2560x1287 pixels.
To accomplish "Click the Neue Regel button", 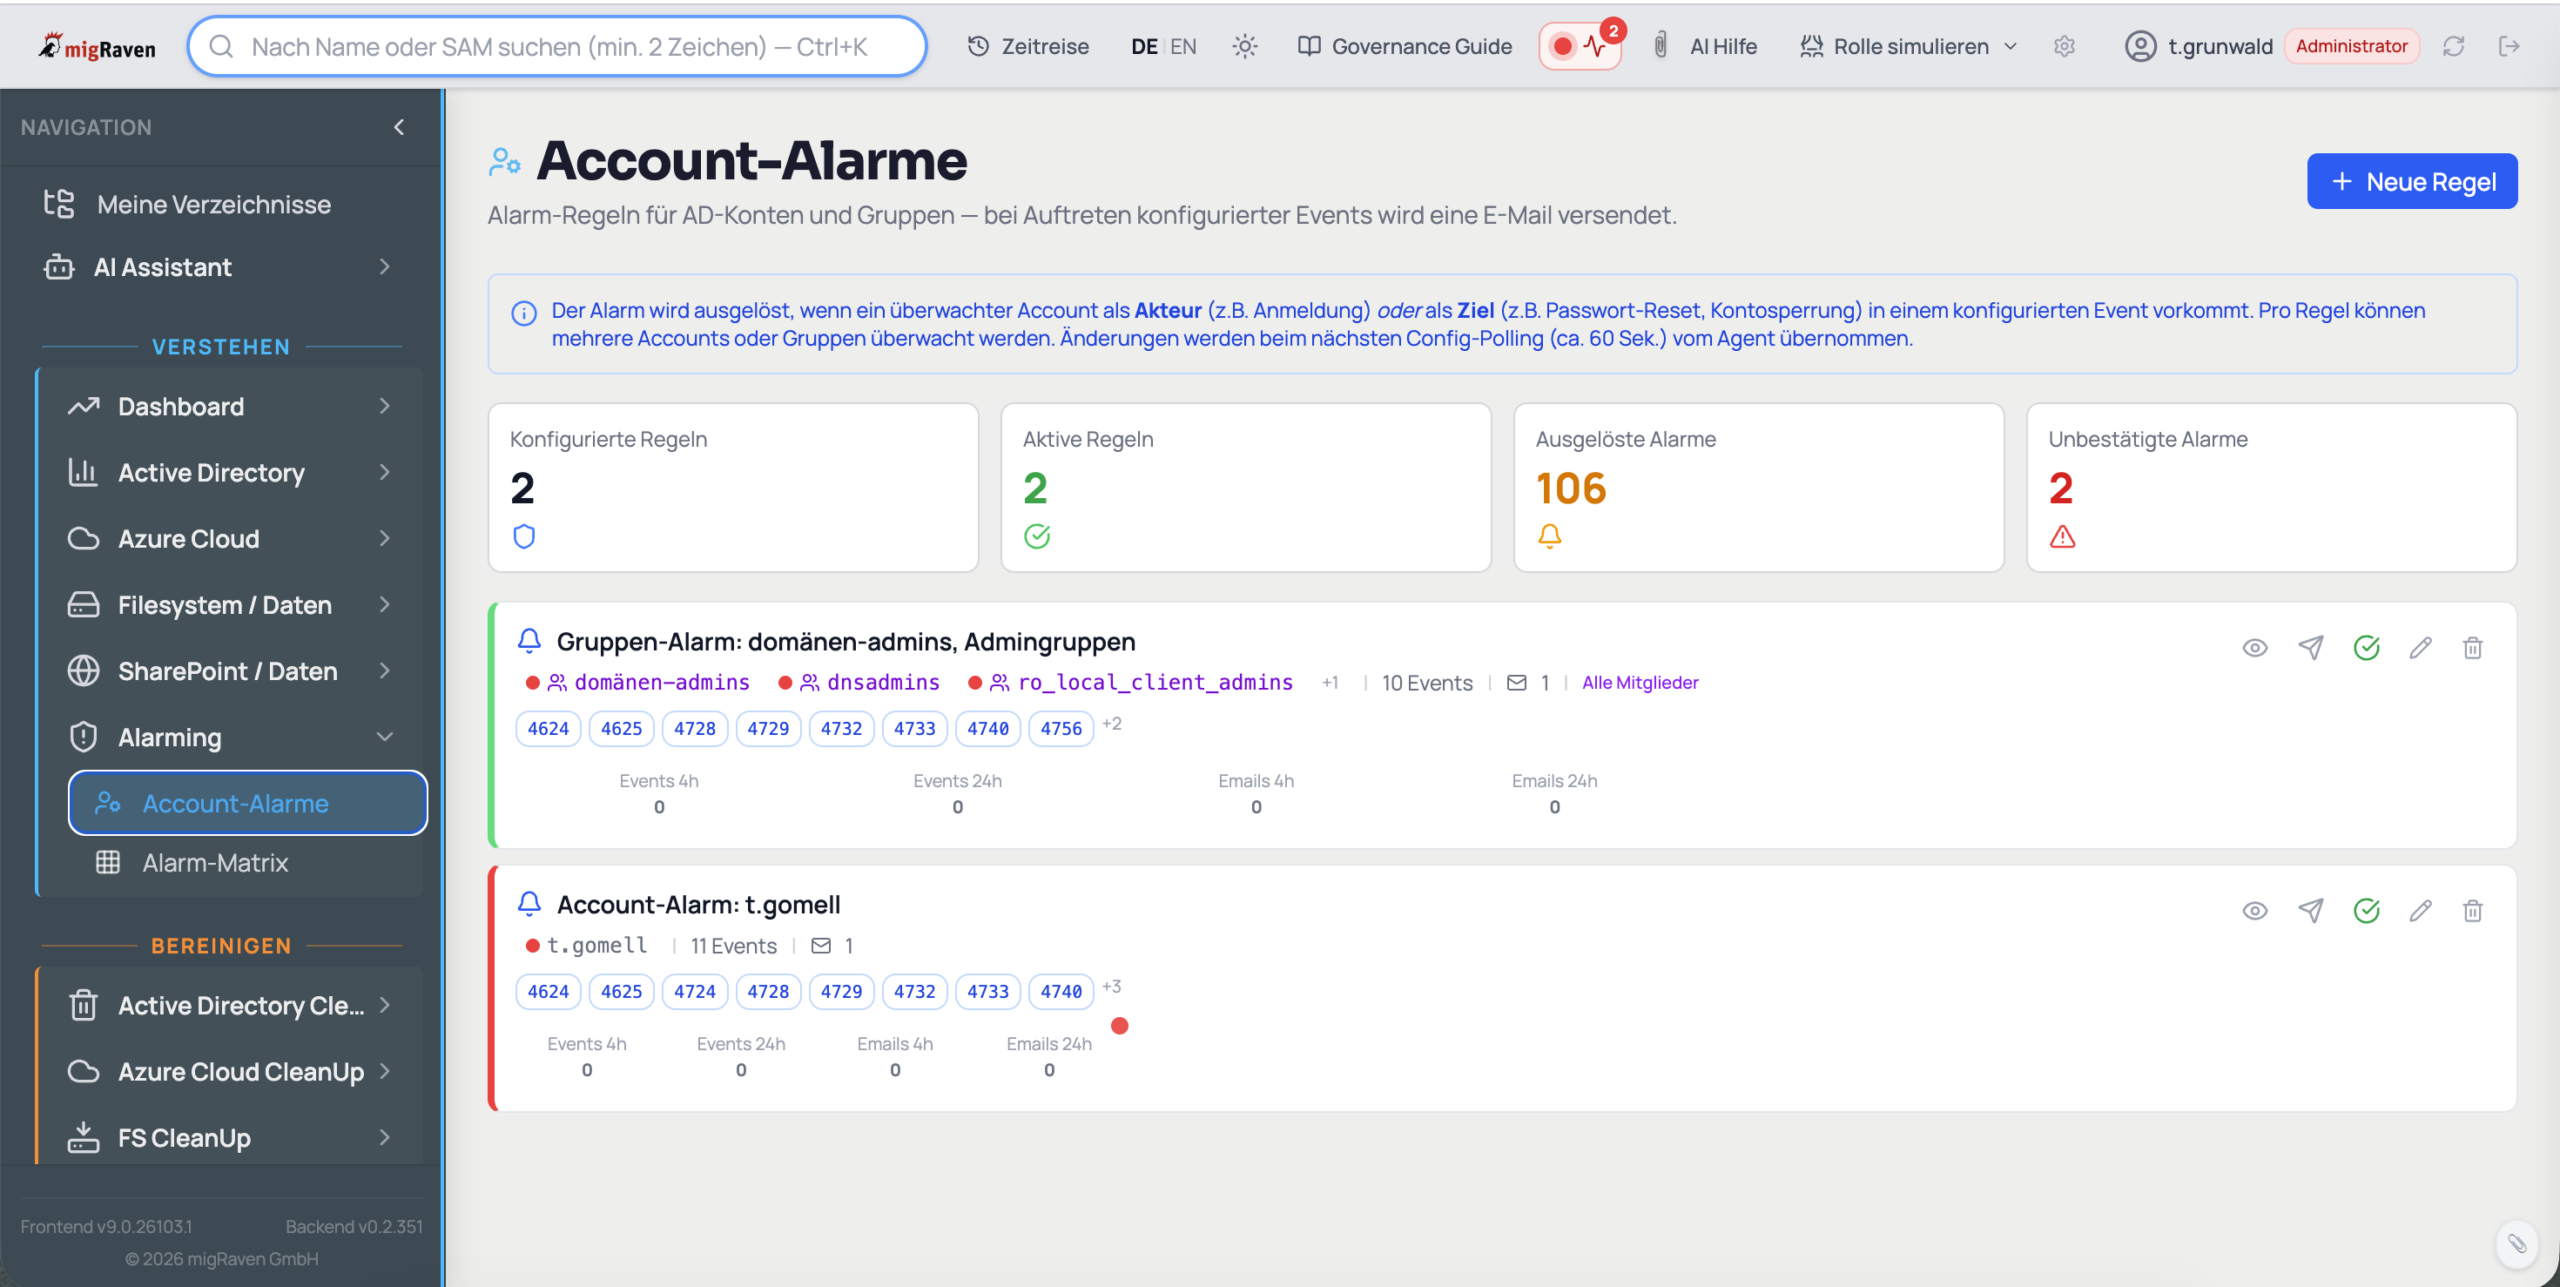I will click(x=2411, y=182).
